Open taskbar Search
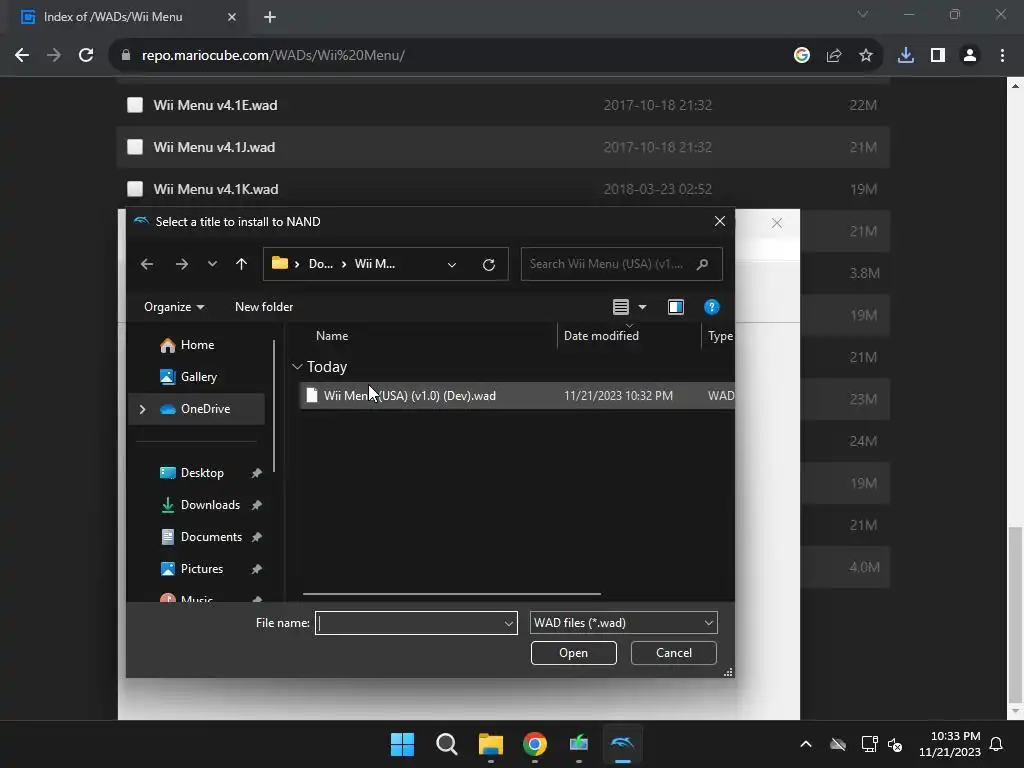The image size is (1024, 768). 447,744
